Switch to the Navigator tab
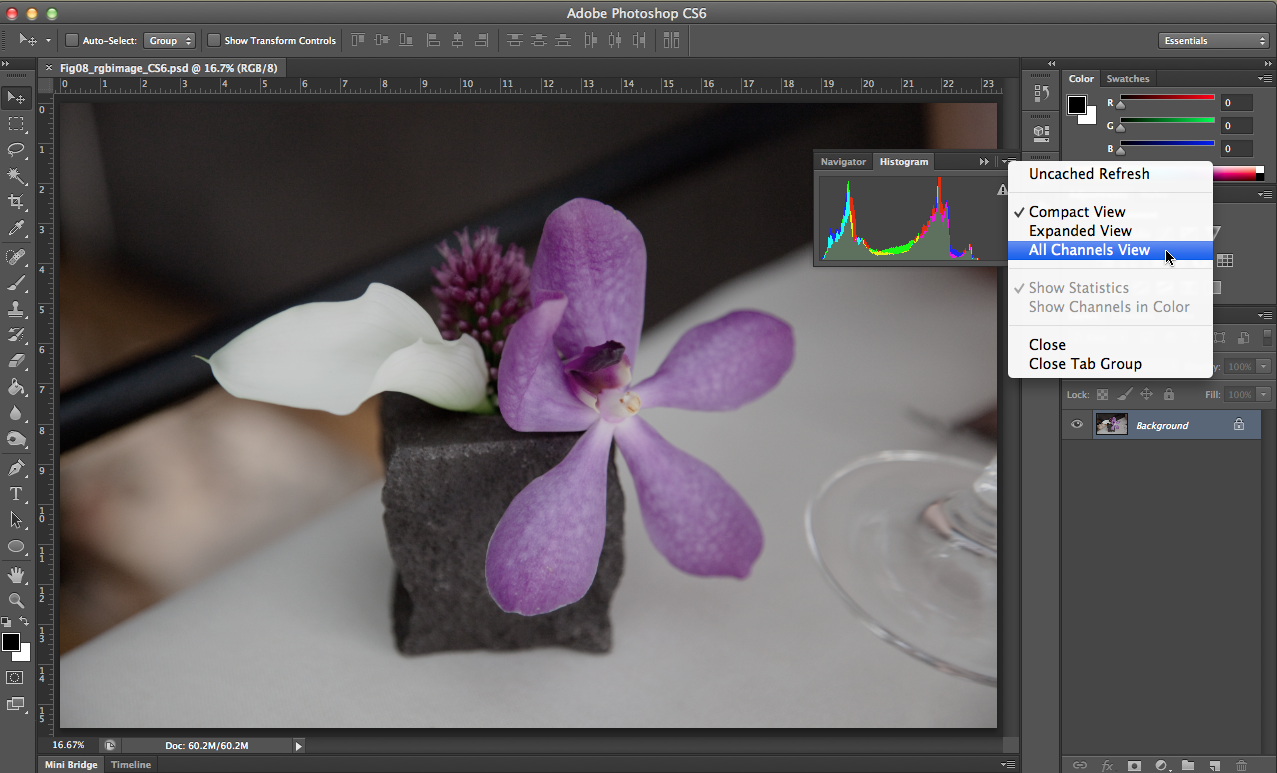 (x=843, y=162)
